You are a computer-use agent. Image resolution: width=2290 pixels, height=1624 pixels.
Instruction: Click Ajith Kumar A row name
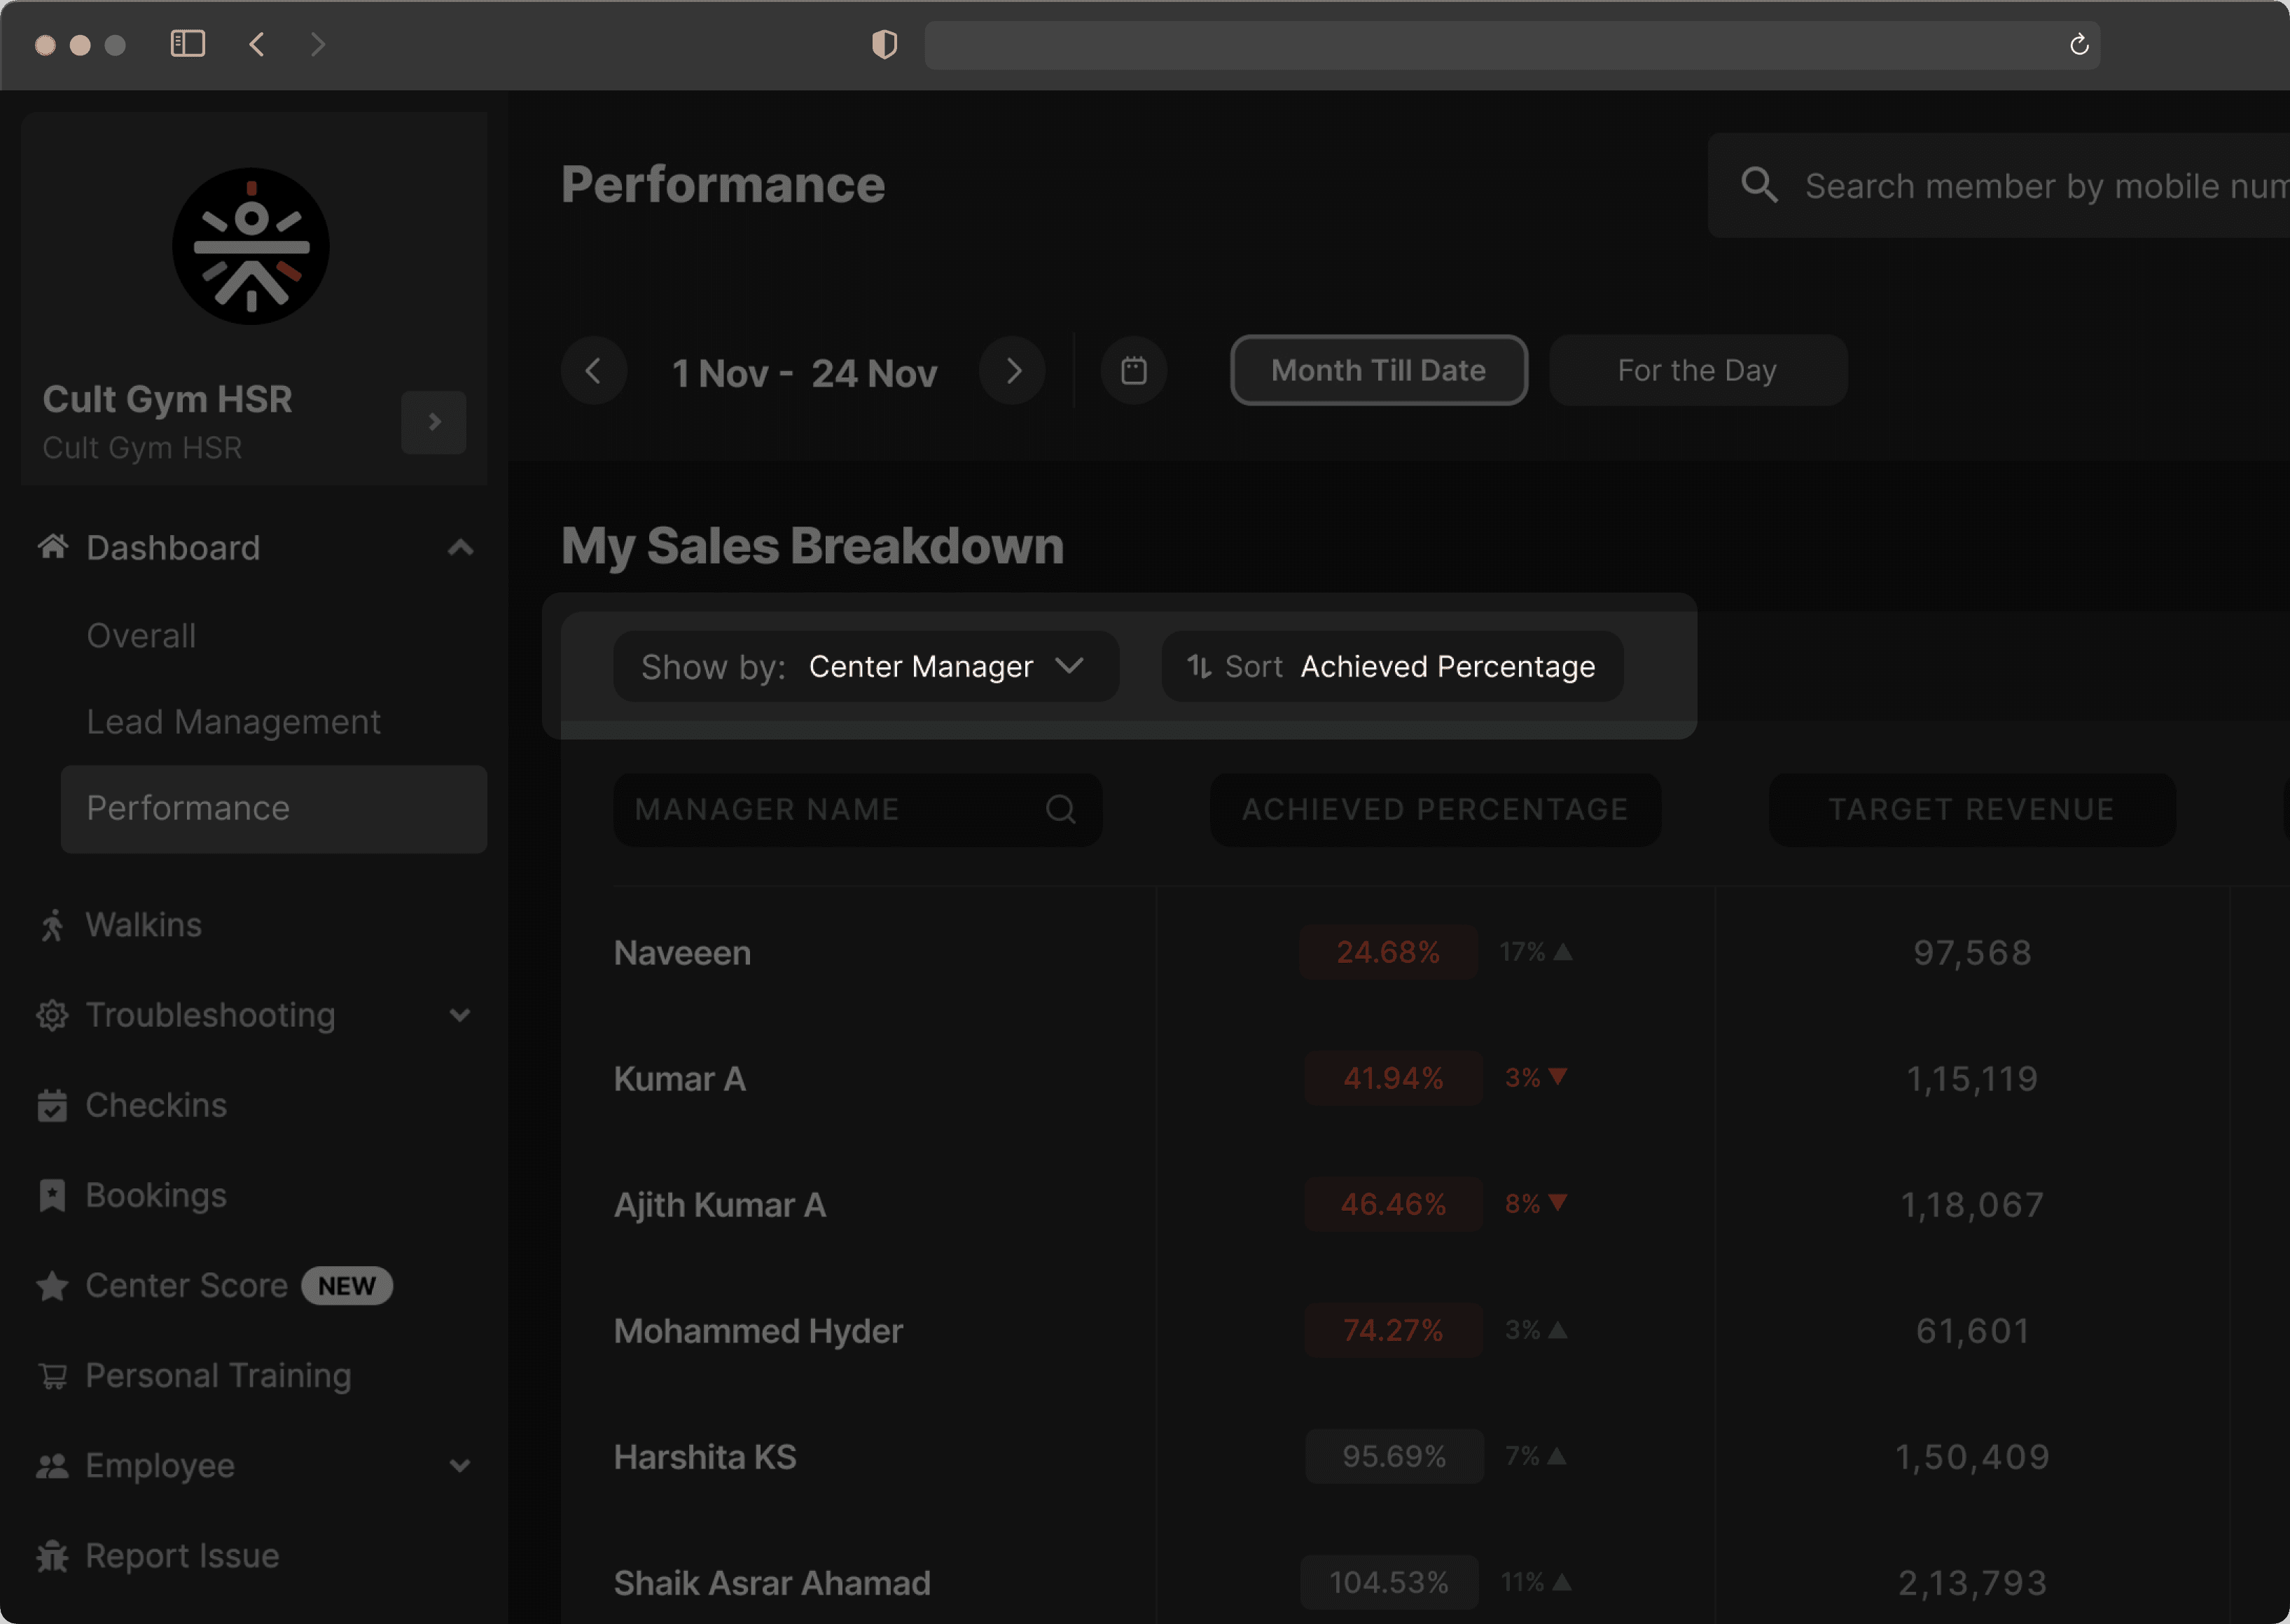[720, 1205]
